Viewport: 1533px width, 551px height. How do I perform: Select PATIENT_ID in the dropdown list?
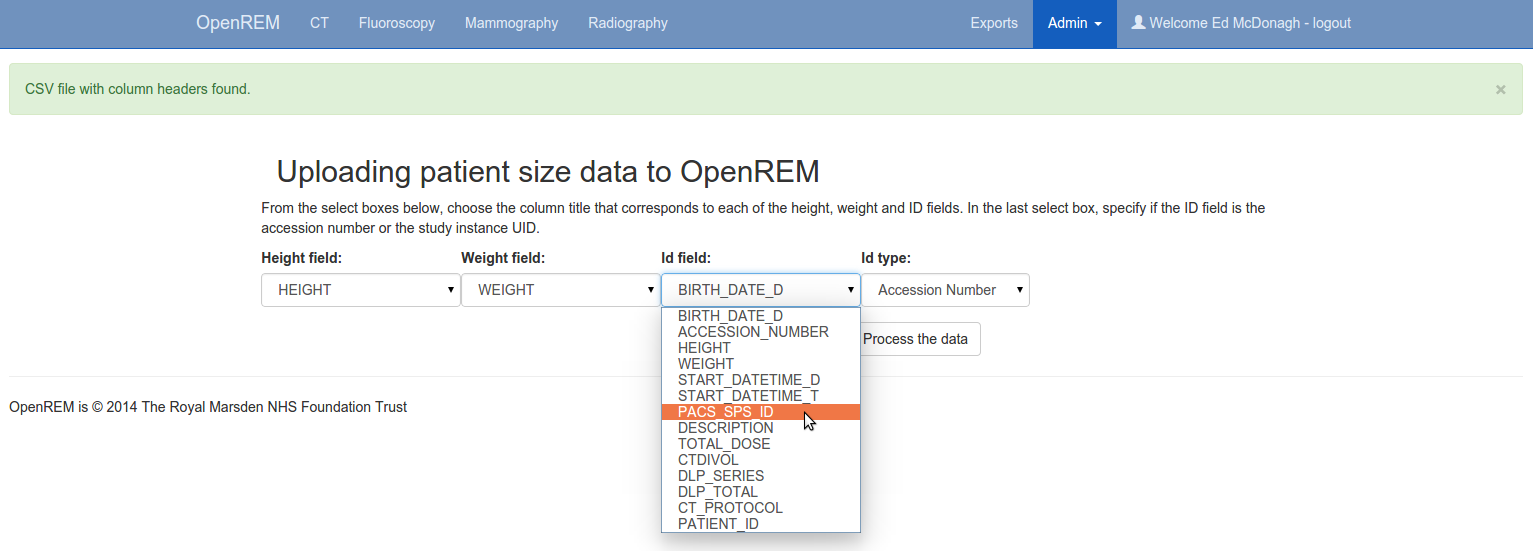(718, 524)
